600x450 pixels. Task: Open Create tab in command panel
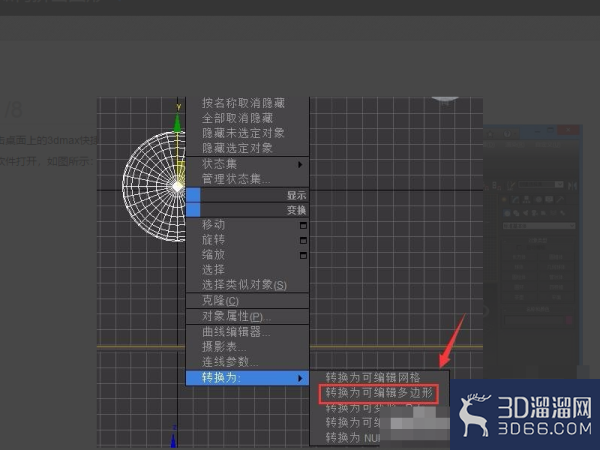(504, 199)
